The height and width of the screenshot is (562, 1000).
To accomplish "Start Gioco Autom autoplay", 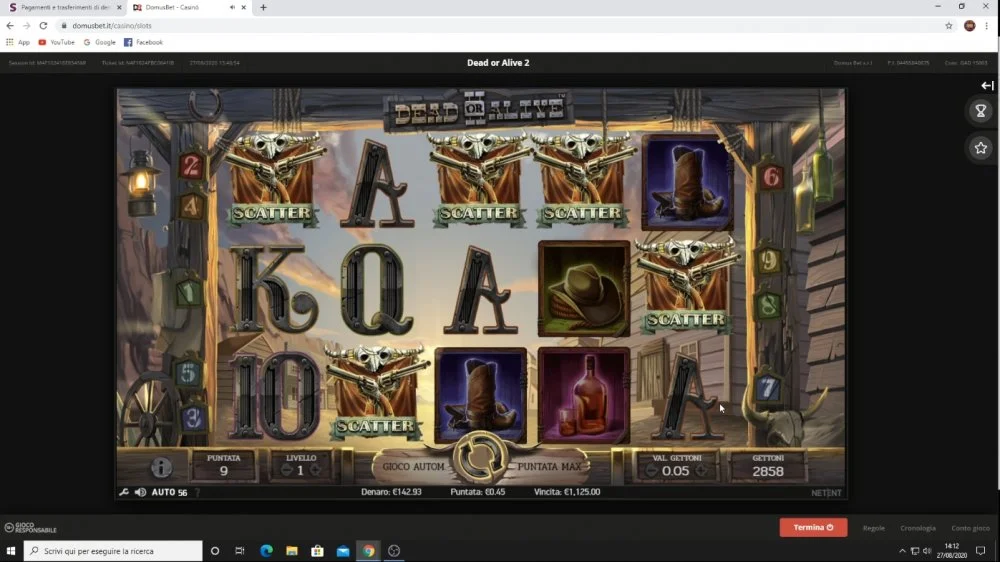I will click(x=413, y=467).
